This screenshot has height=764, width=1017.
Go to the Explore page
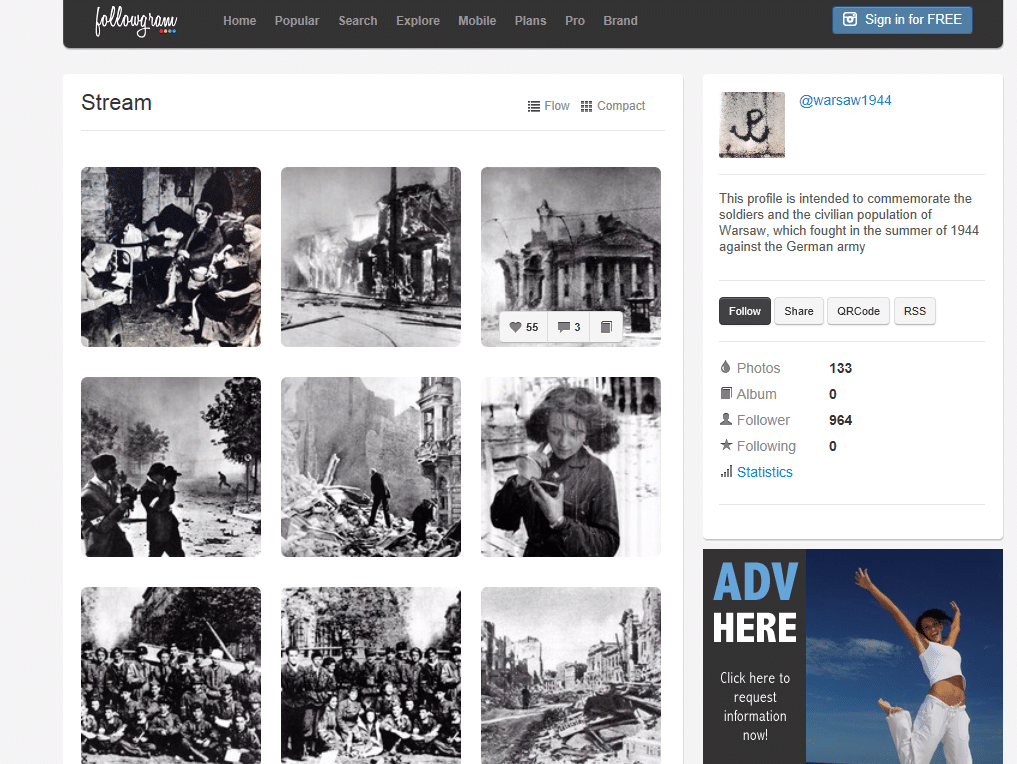click(417, 21)
